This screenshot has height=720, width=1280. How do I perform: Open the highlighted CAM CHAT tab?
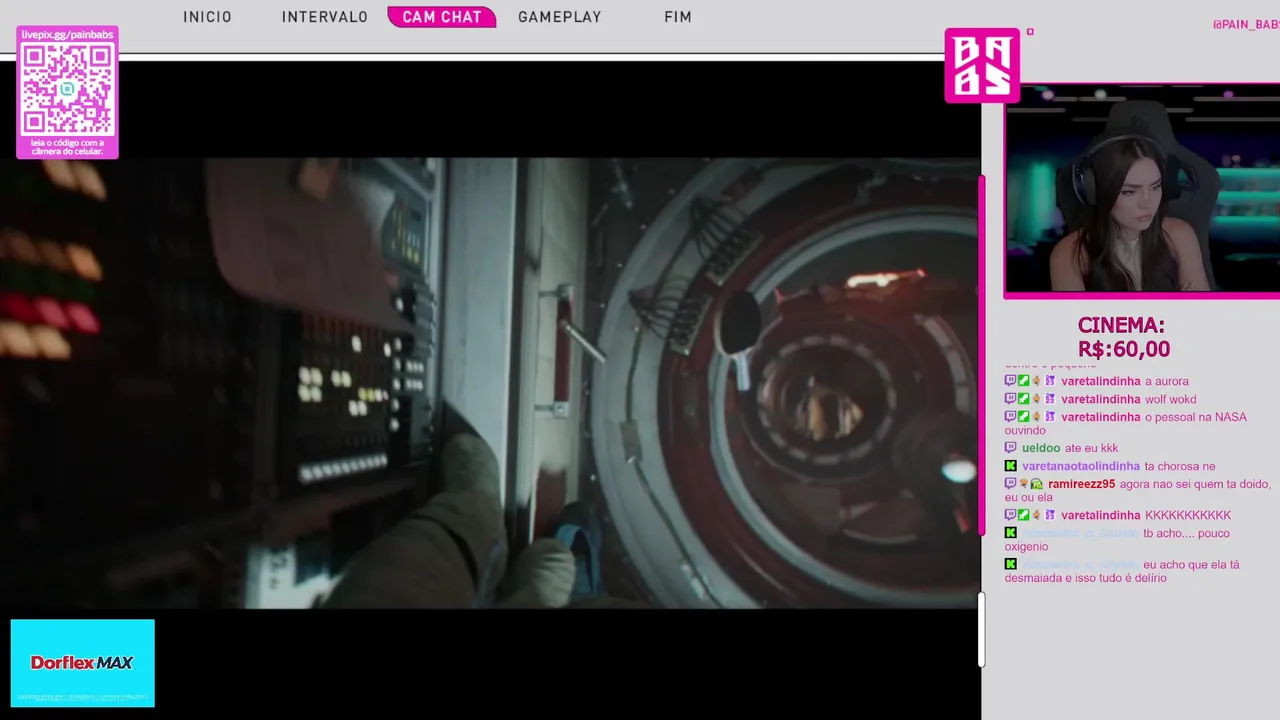tap(442, 17)
